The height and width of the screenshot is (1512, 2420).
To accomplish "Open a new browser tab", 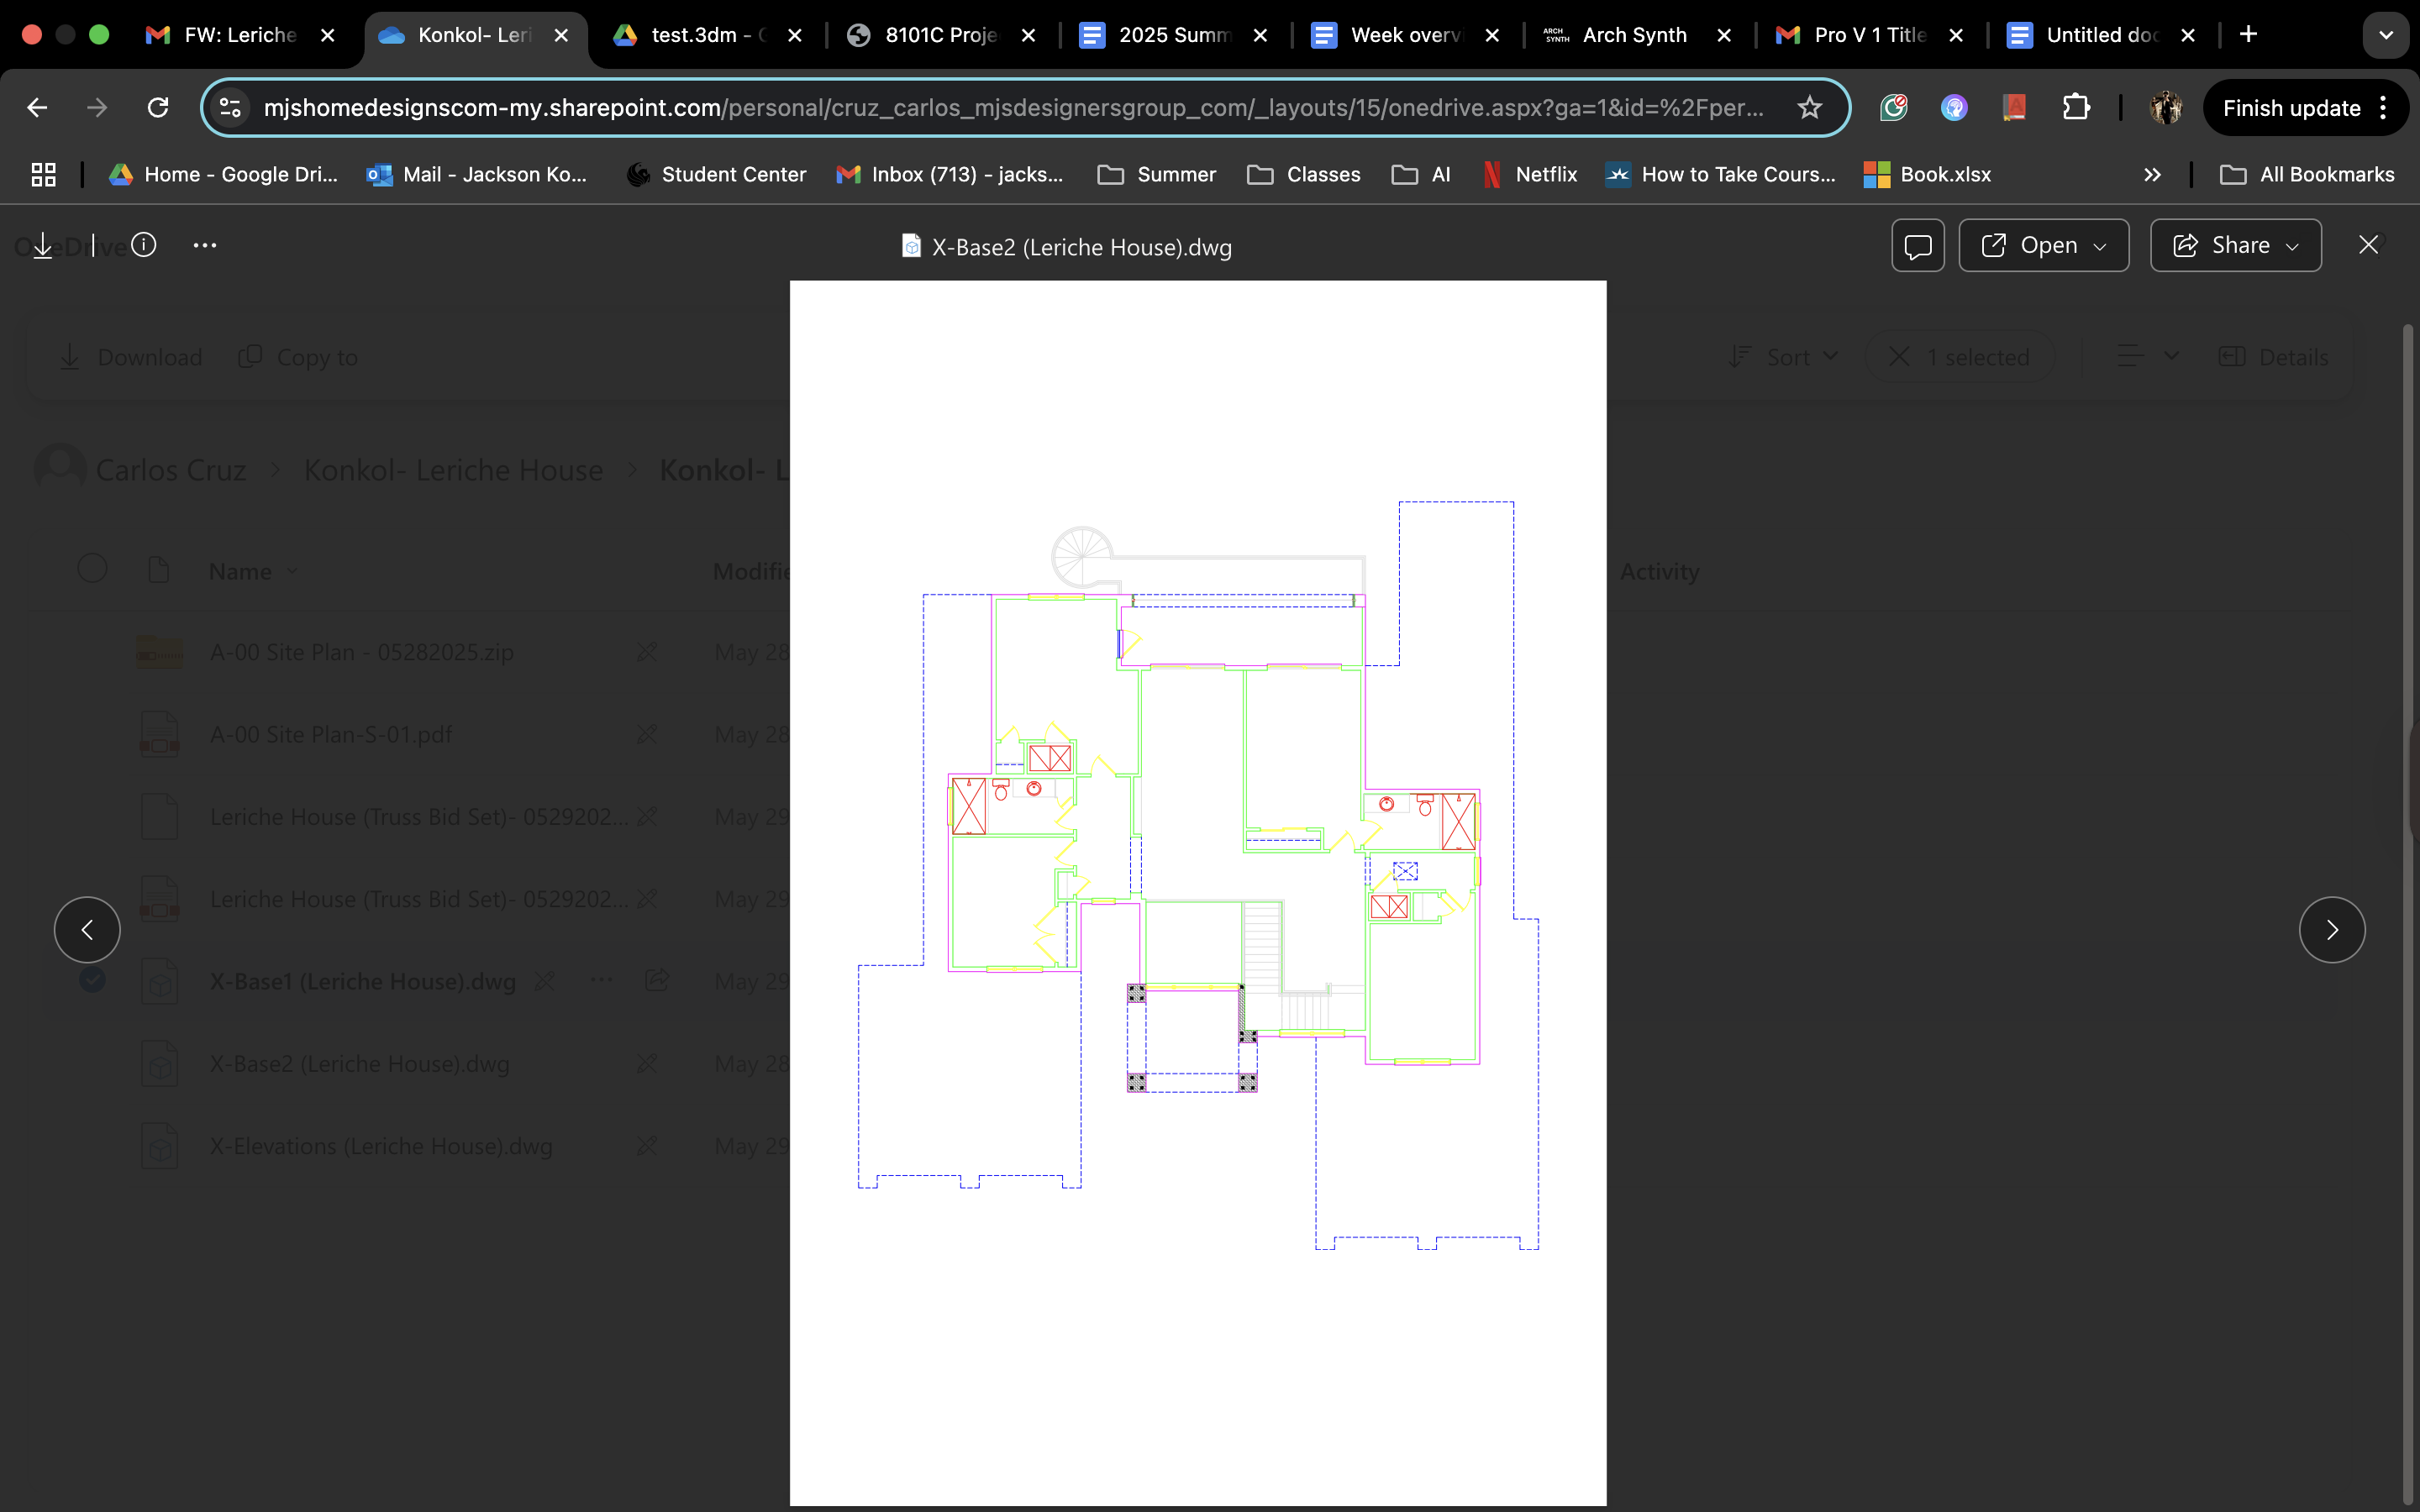I will point(2248,35).
